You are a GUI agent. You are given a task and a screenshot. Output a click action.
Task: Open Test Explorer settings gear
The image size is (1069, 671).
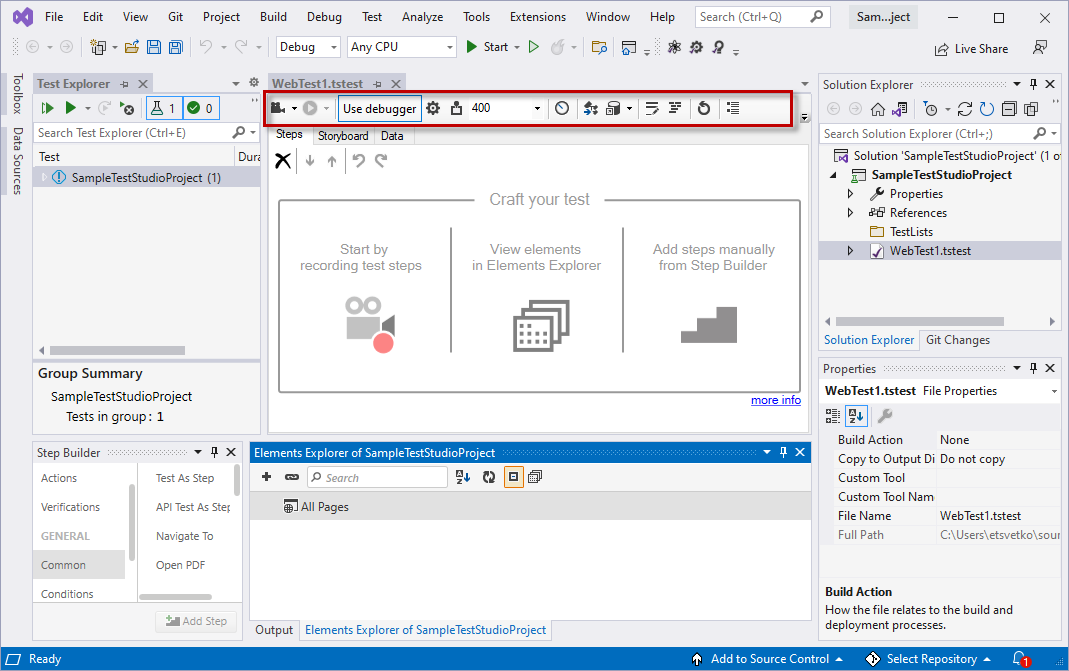(x=254, y=83)
